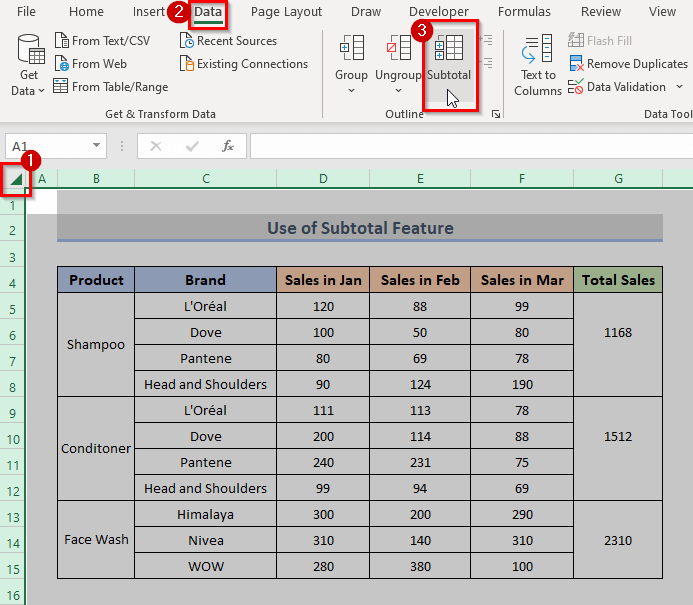Expand the Group dropdown arrow
Viewport: 693px width, 605px height.
351,91
